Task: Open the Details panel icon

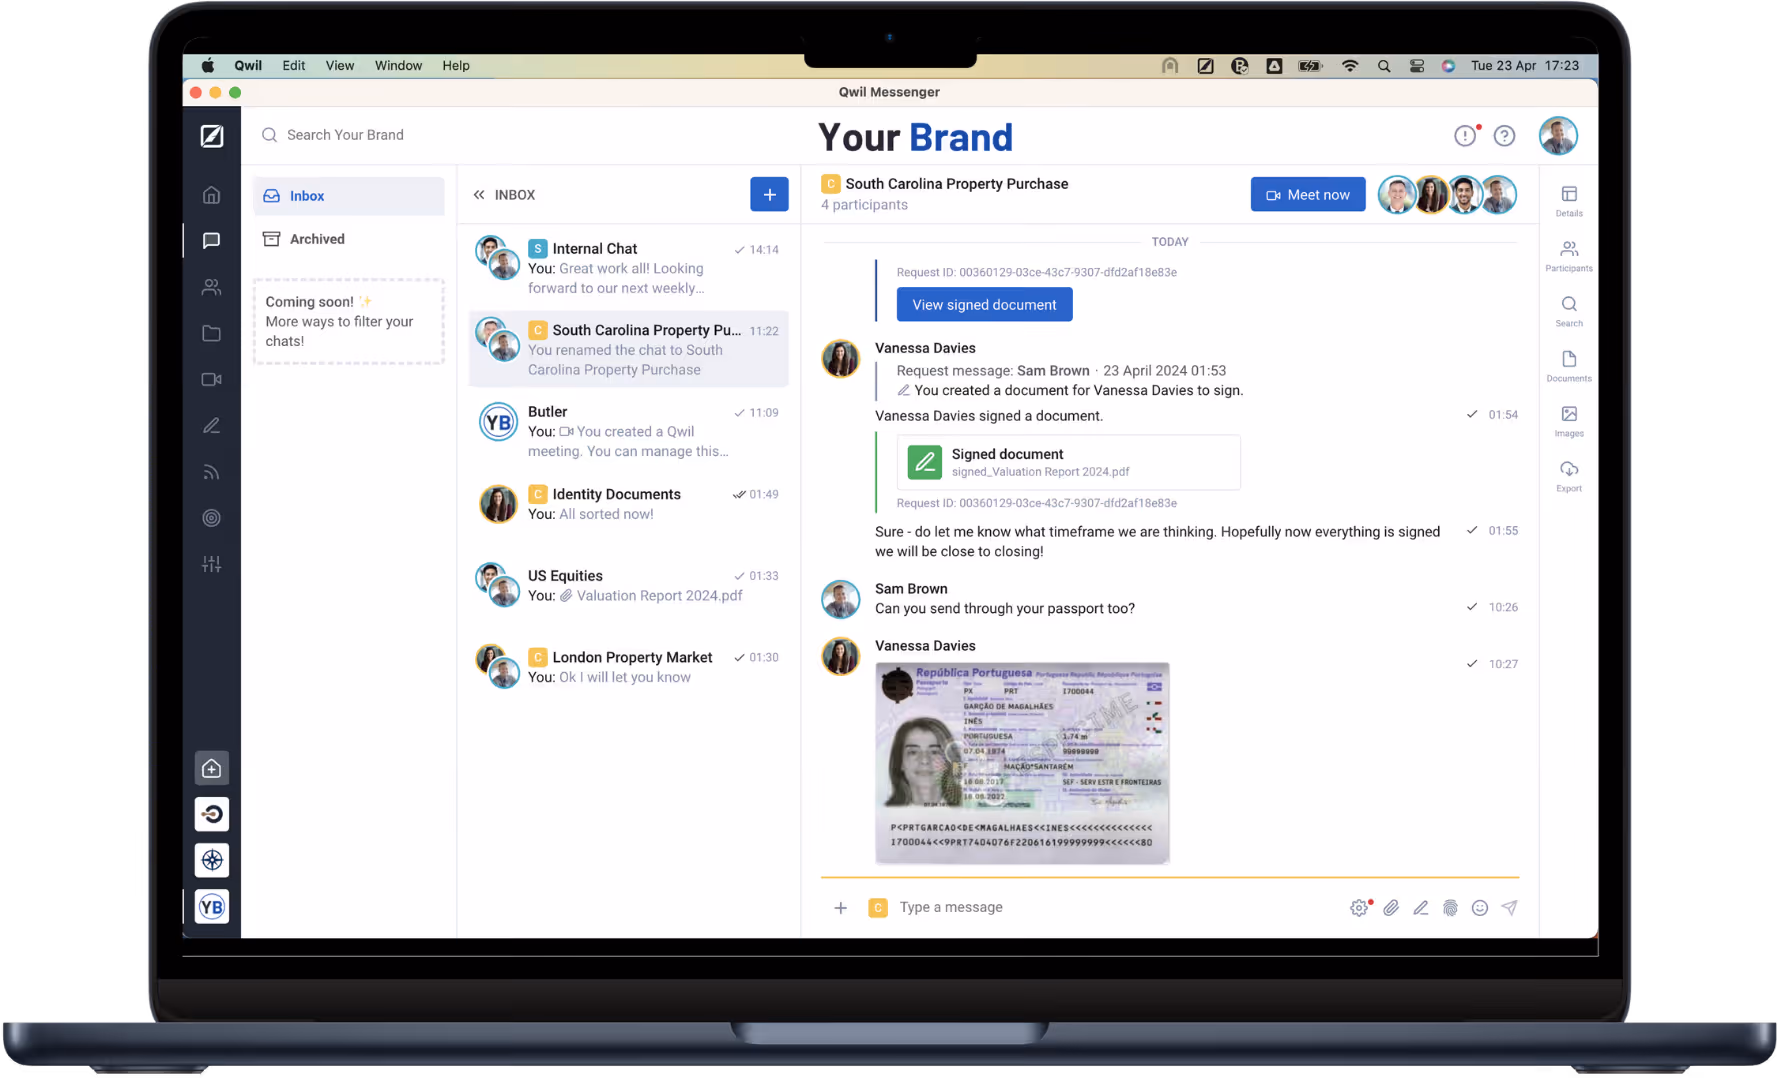Action: pyautogui.click(x=1569, y=200)
